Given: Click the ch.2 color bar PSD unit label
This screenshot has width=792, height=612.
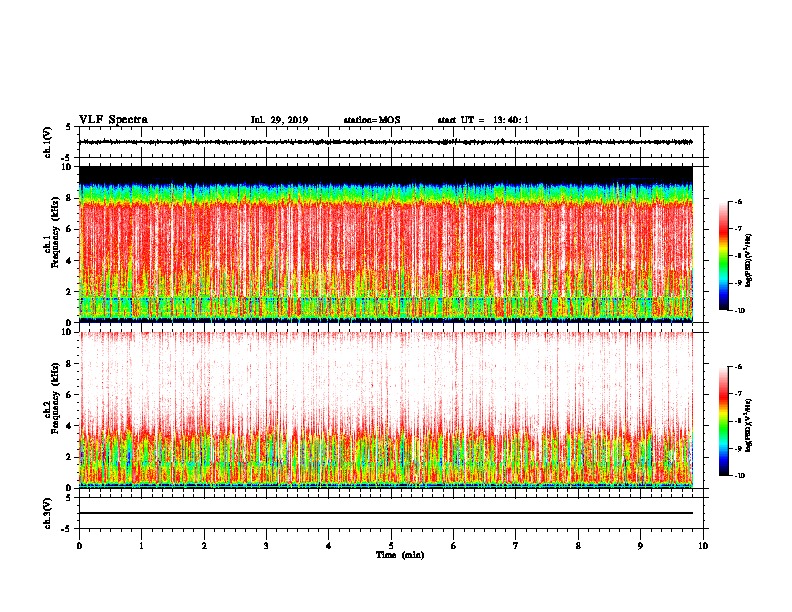Looking at the screenshot, I should tap(748, 425).
